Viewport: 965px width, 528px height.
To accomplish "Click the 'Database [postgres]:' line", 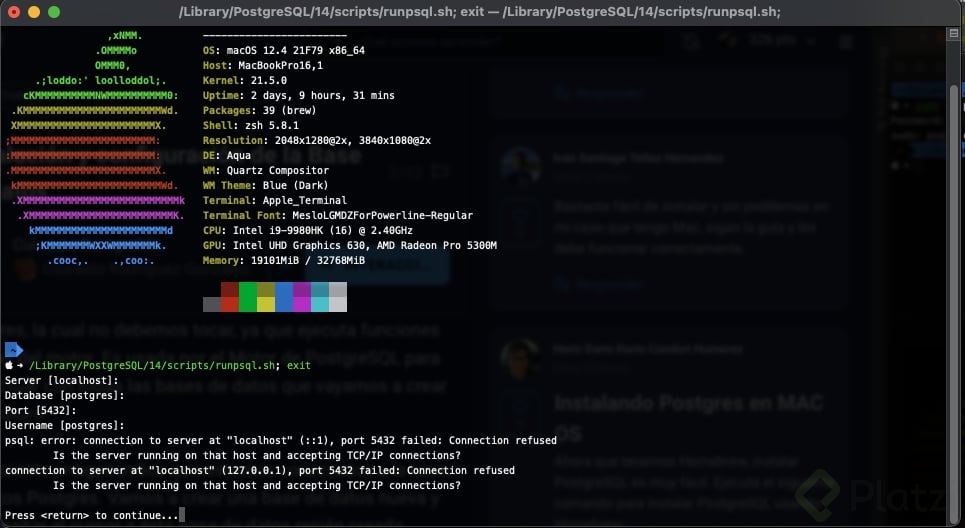I will (65, 395).
